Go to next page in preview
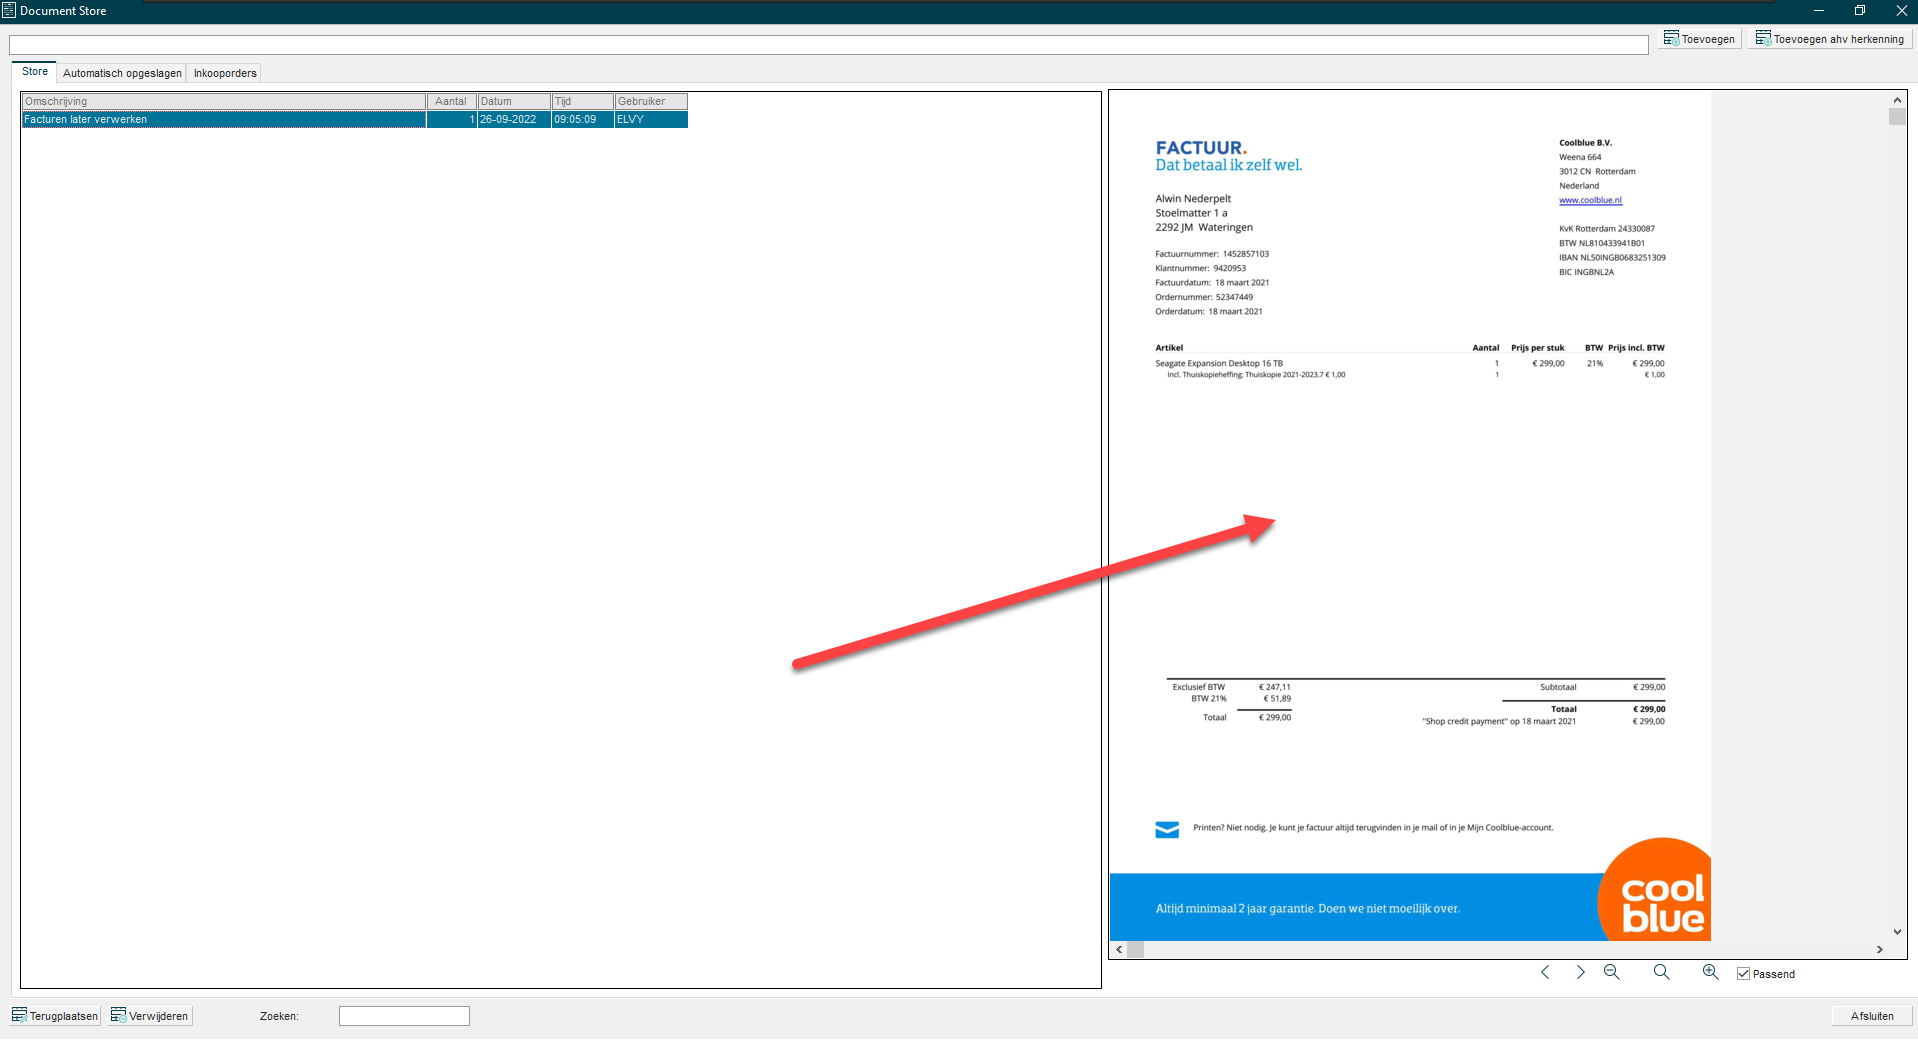Viewport: 1918px width, 1040px height. 1580,972
